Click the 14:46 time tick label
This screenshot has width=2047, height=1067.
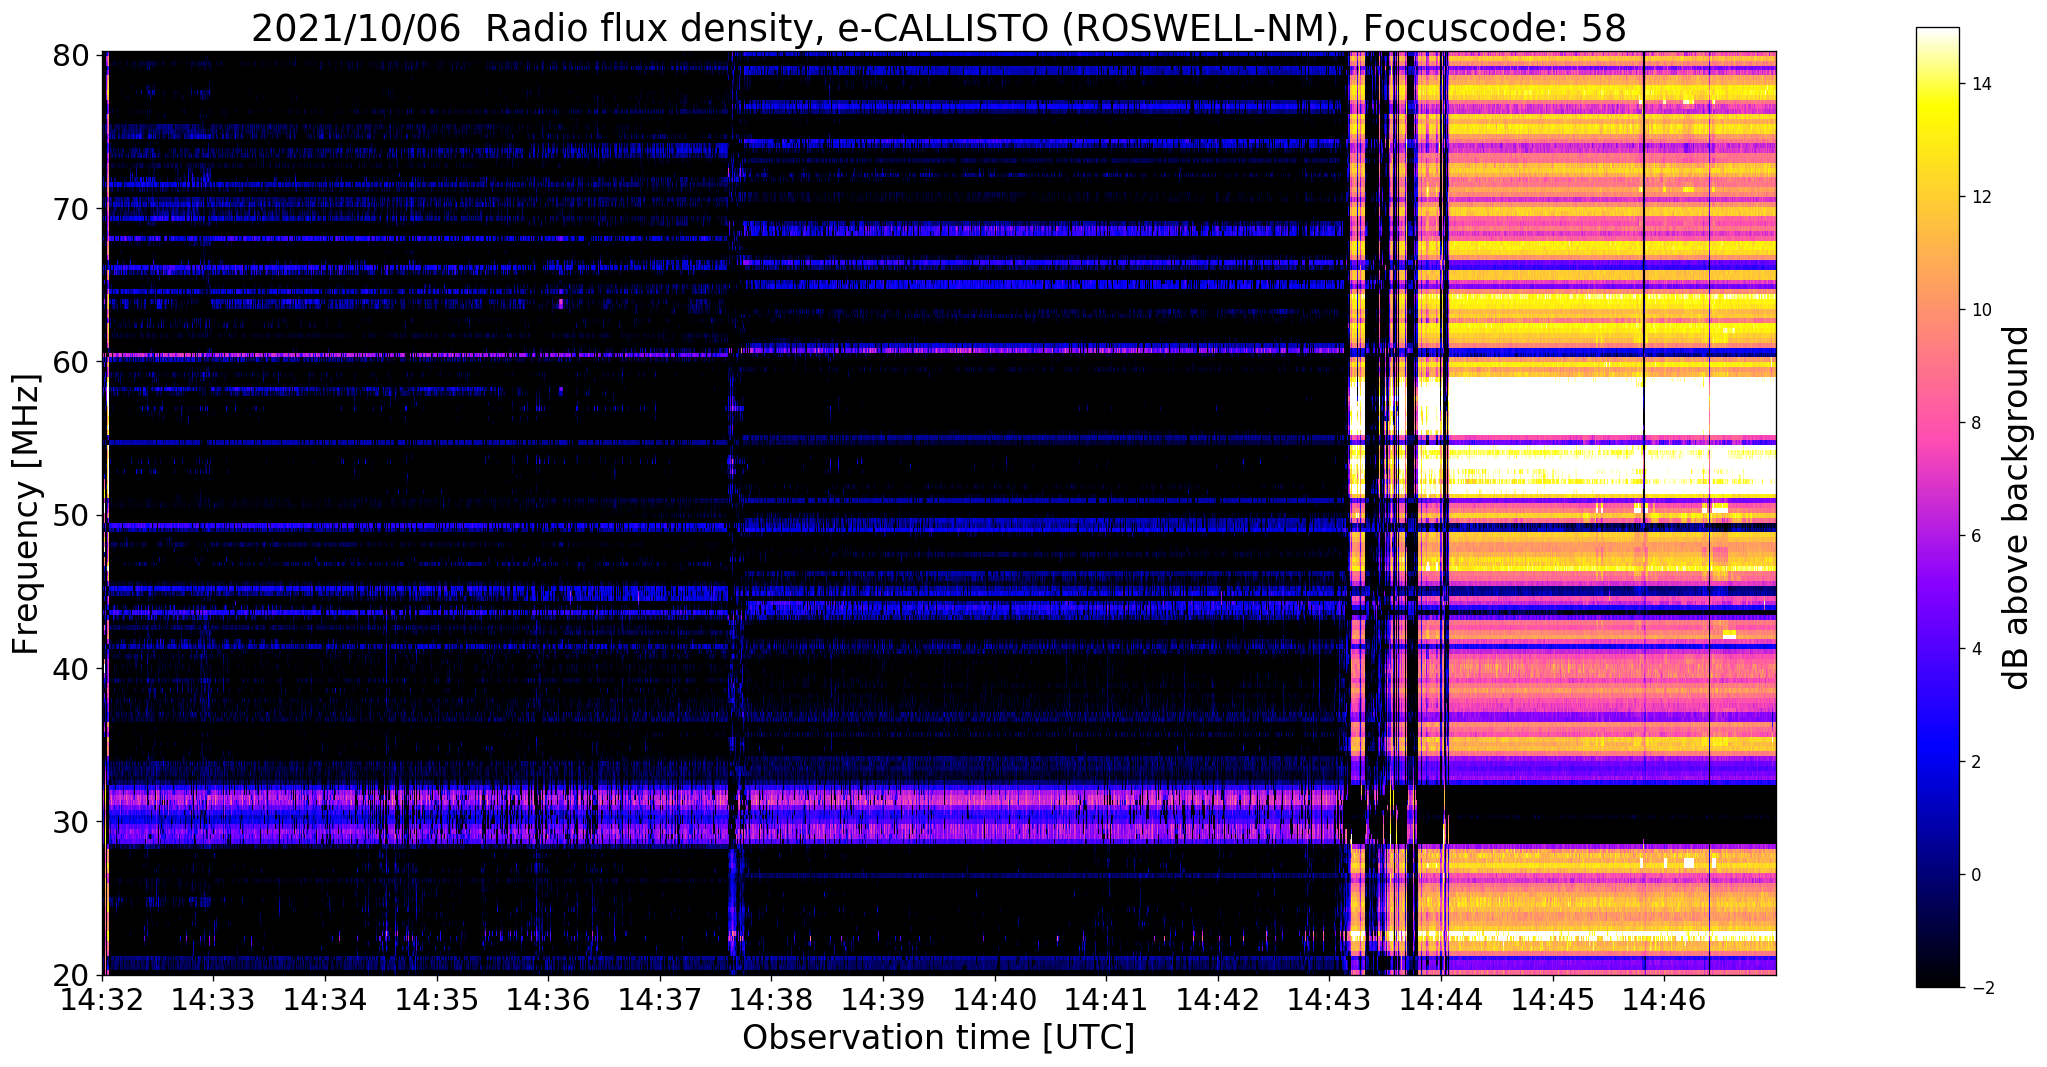tap(1665, 998)
